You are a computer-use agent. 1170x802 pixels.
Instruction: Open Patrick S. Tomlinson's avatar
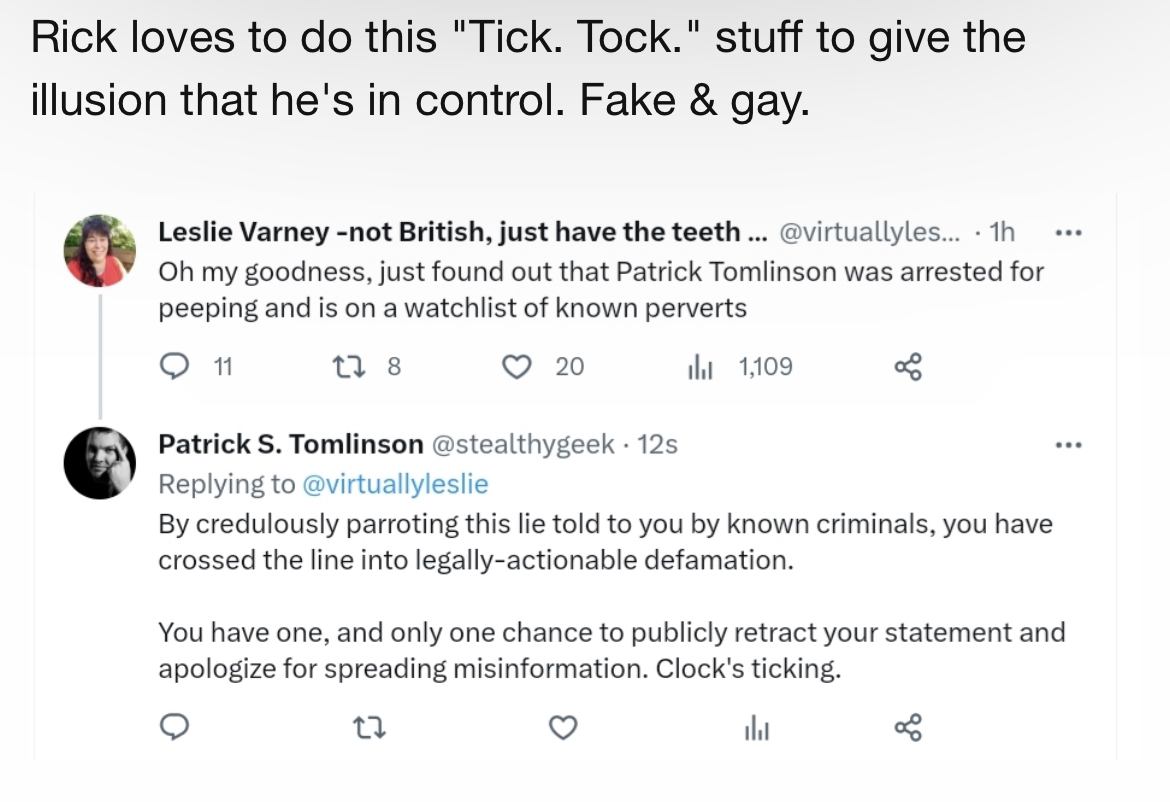[x=100, y=463]
